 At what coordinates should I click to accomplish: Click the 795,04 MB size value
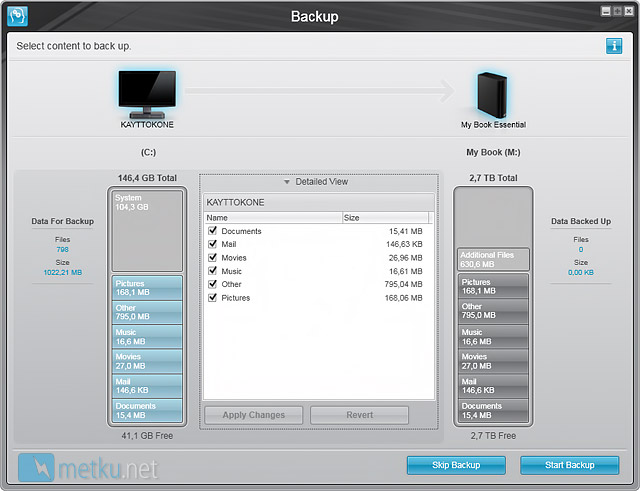click(x=404, y=284)
